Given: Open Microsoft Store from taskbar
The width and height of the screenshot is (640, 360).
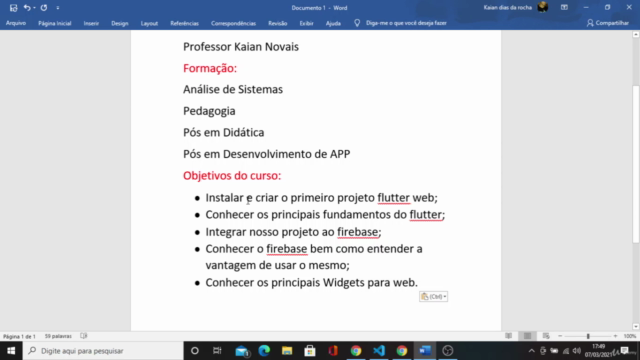Looking at the screenshot, I should [x=310, y=351].
